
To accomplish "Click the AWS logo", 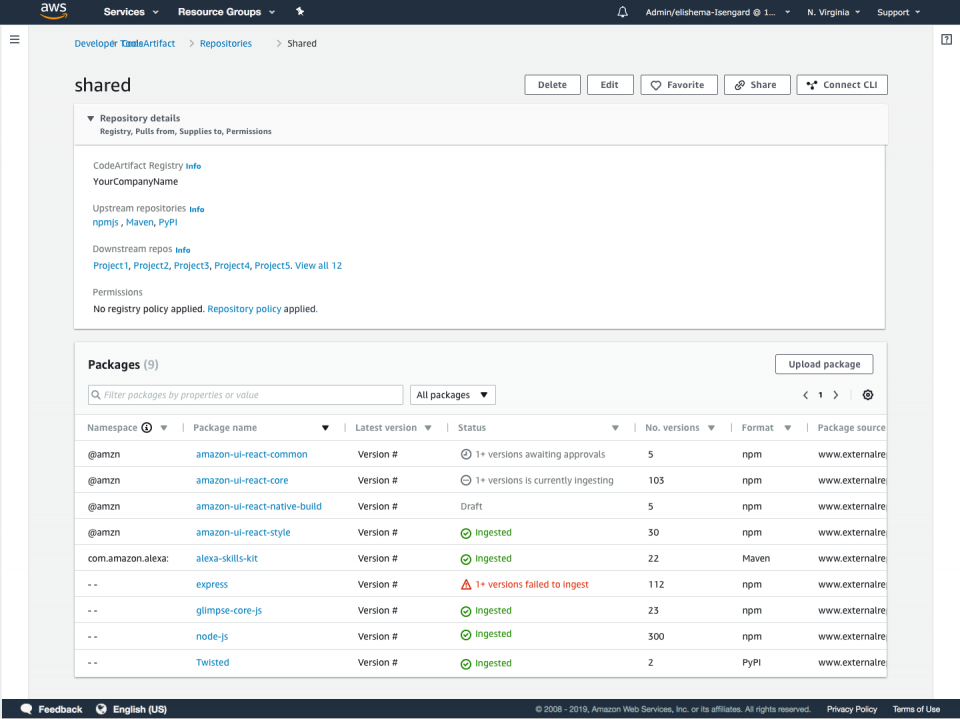I will pyautogui.click(x=54, y=11).
